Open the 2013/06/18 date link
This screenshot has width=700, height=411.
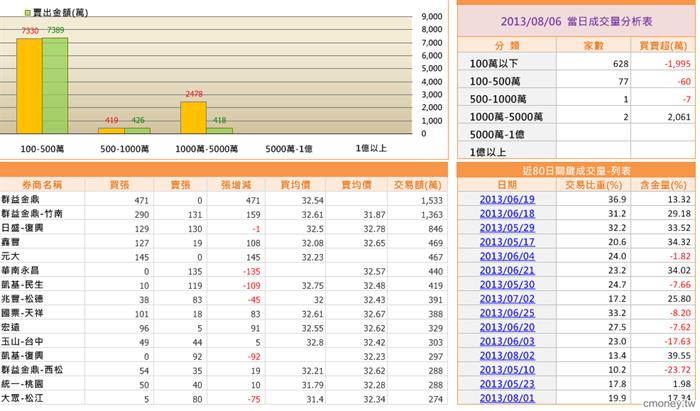507,214
